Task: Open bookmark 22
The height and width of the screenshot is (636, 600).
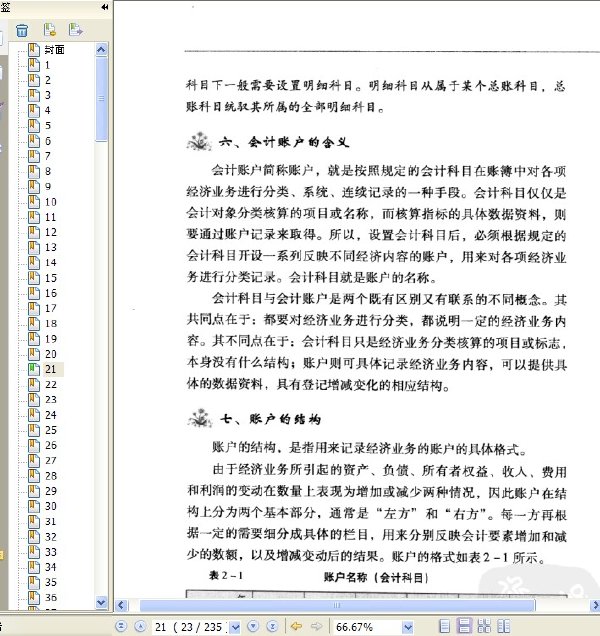Action: [50, 385]
